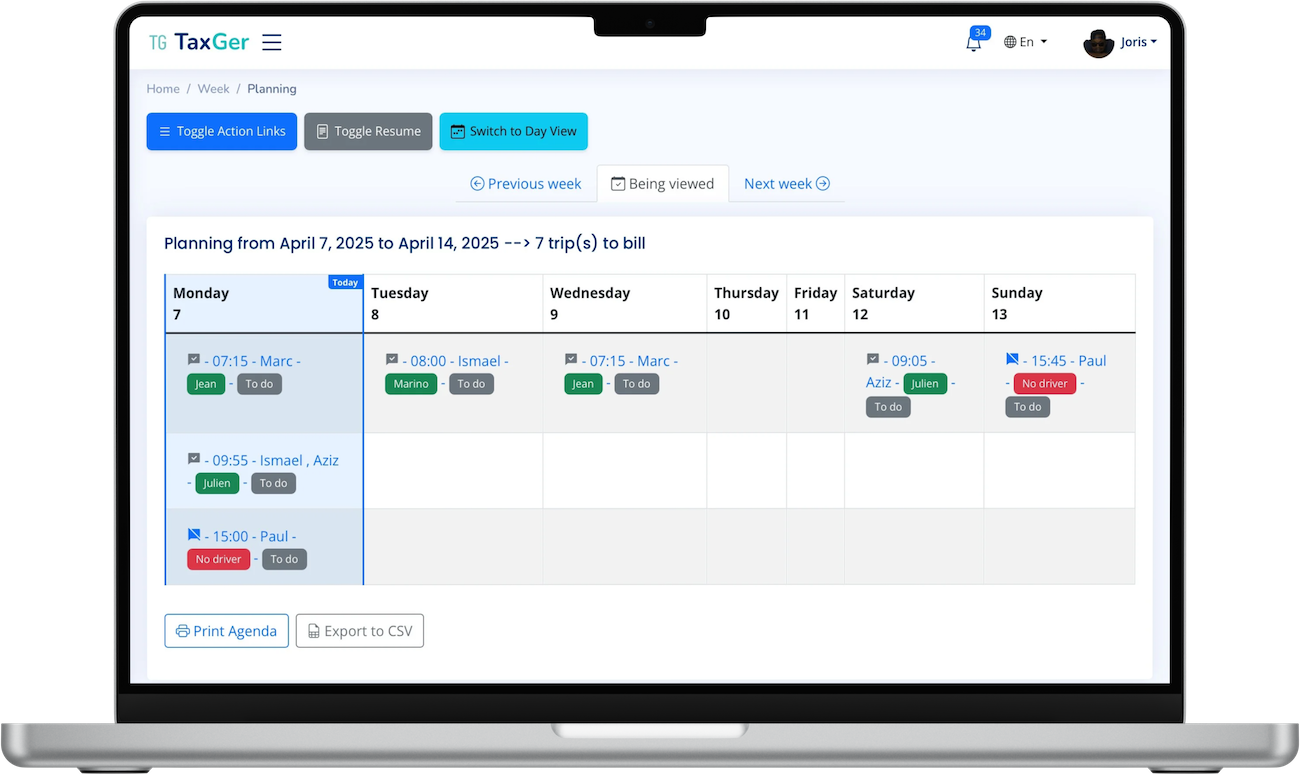
Task: Click Joris profile avatar picture
Action: coord(1098,43)
